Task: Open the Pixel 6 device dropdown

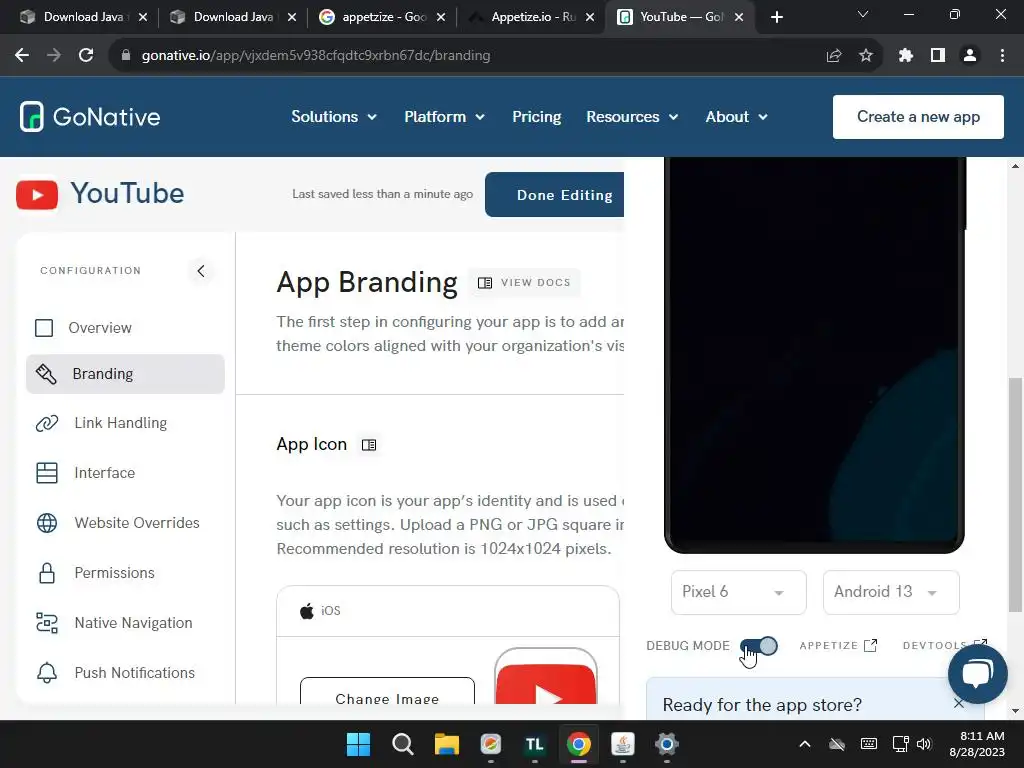Action: 739,592
